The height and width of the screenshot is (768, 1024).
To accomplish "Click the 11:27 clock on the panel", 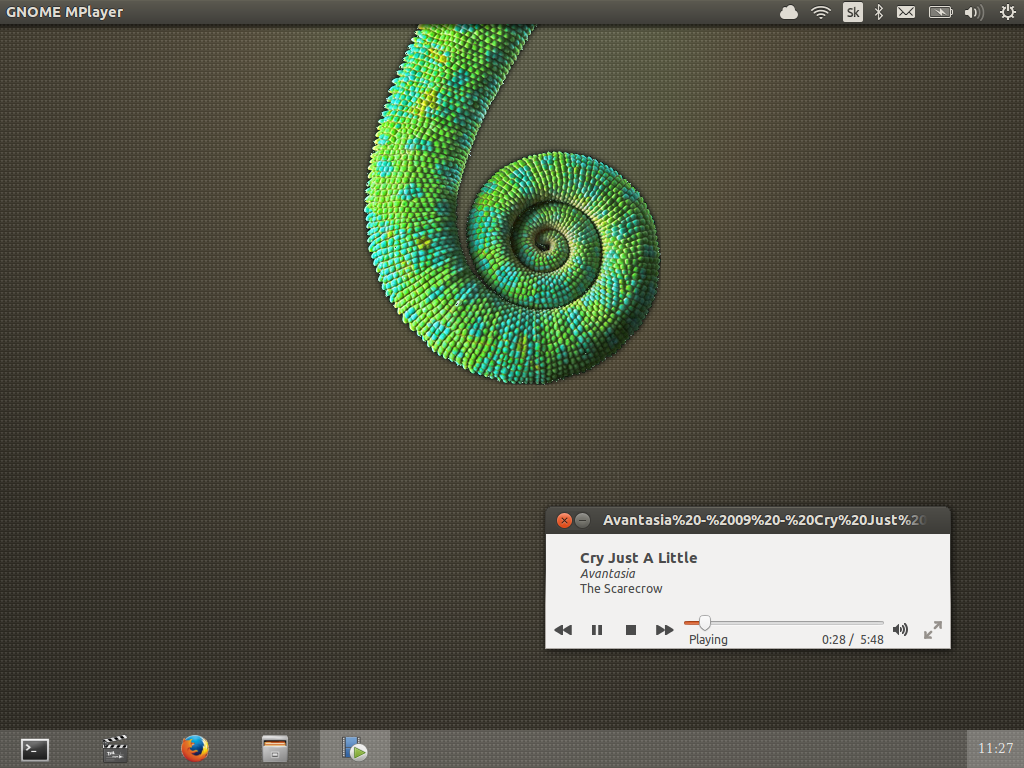I will pos(995,748).
